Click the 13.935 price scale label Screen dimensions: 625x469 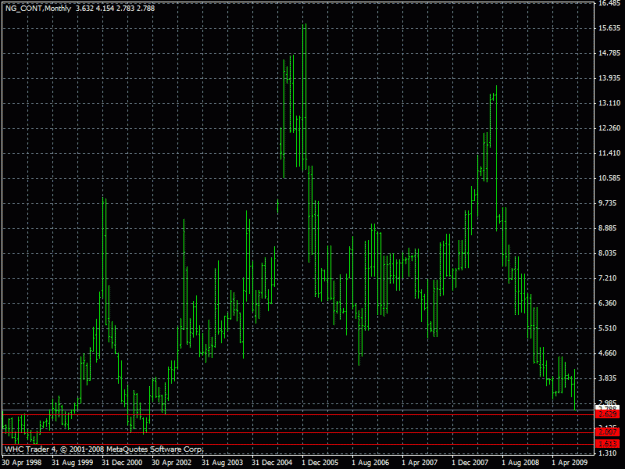(x=609, y=78)
